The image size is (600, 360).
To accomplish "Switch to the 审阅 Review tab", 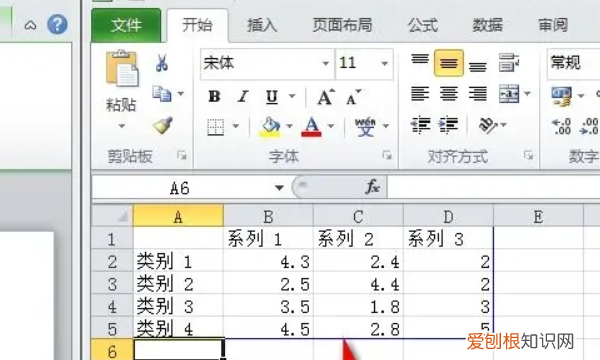I will click(553, 25).
